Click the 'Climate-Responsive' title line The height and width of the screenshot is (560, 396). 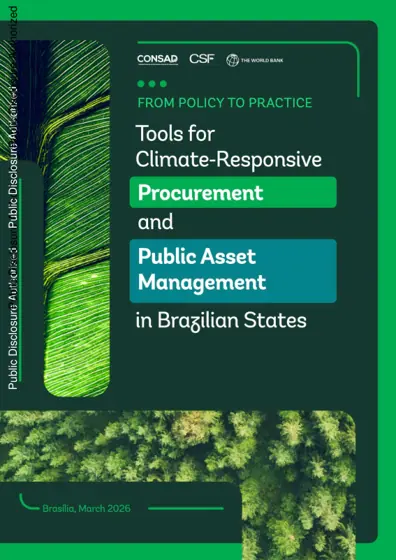[x=229, y=160]
